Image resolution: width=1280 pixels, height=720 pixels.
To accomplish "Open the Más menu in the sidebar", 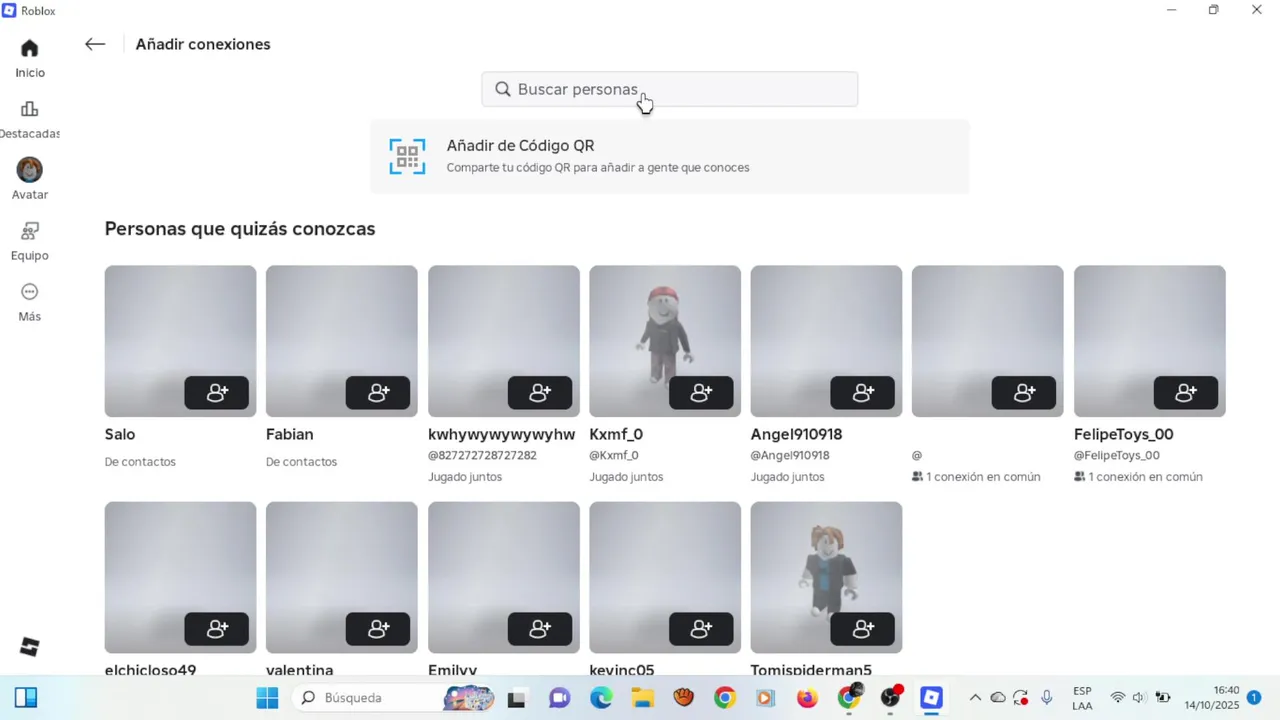I will 30,302.
